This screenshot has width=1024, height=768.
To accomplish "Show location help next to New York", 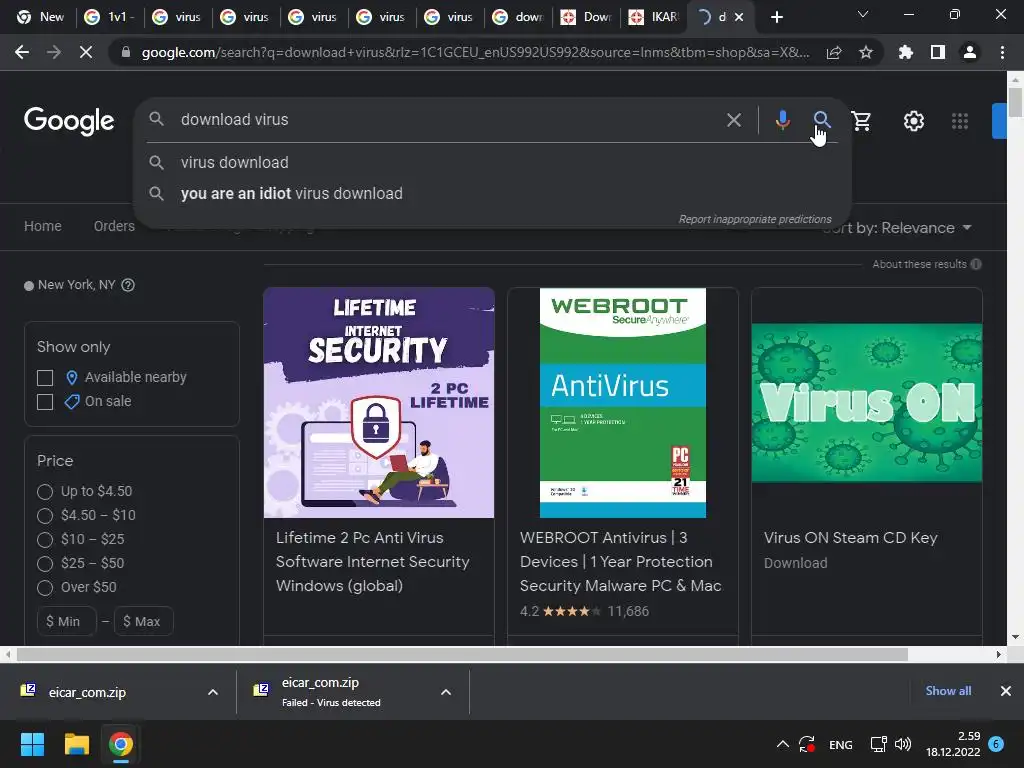I will pos(128,285).
